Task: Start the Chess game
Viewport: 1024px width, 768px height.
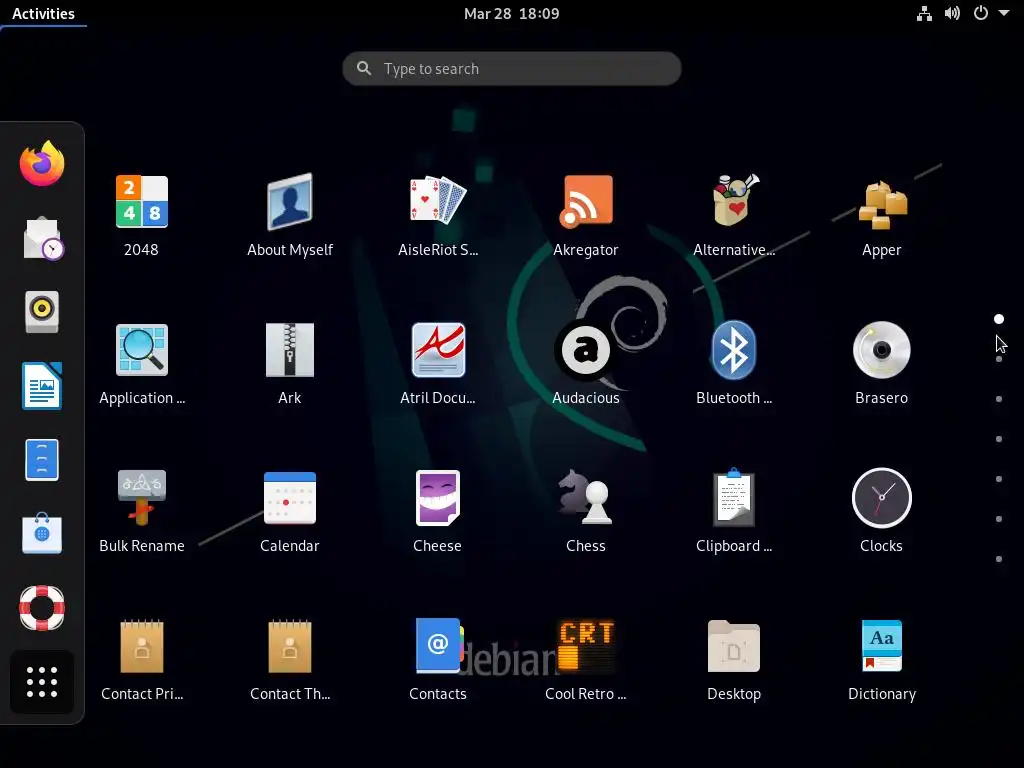Action: tap(586, 498)
